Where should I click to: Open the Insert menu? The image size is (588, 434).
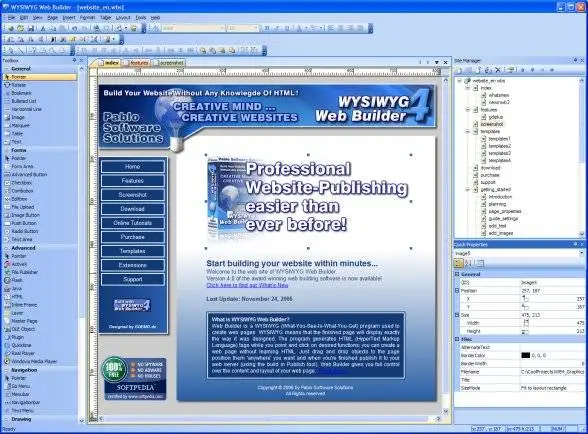pyautogui.click(x=69, y=18)
